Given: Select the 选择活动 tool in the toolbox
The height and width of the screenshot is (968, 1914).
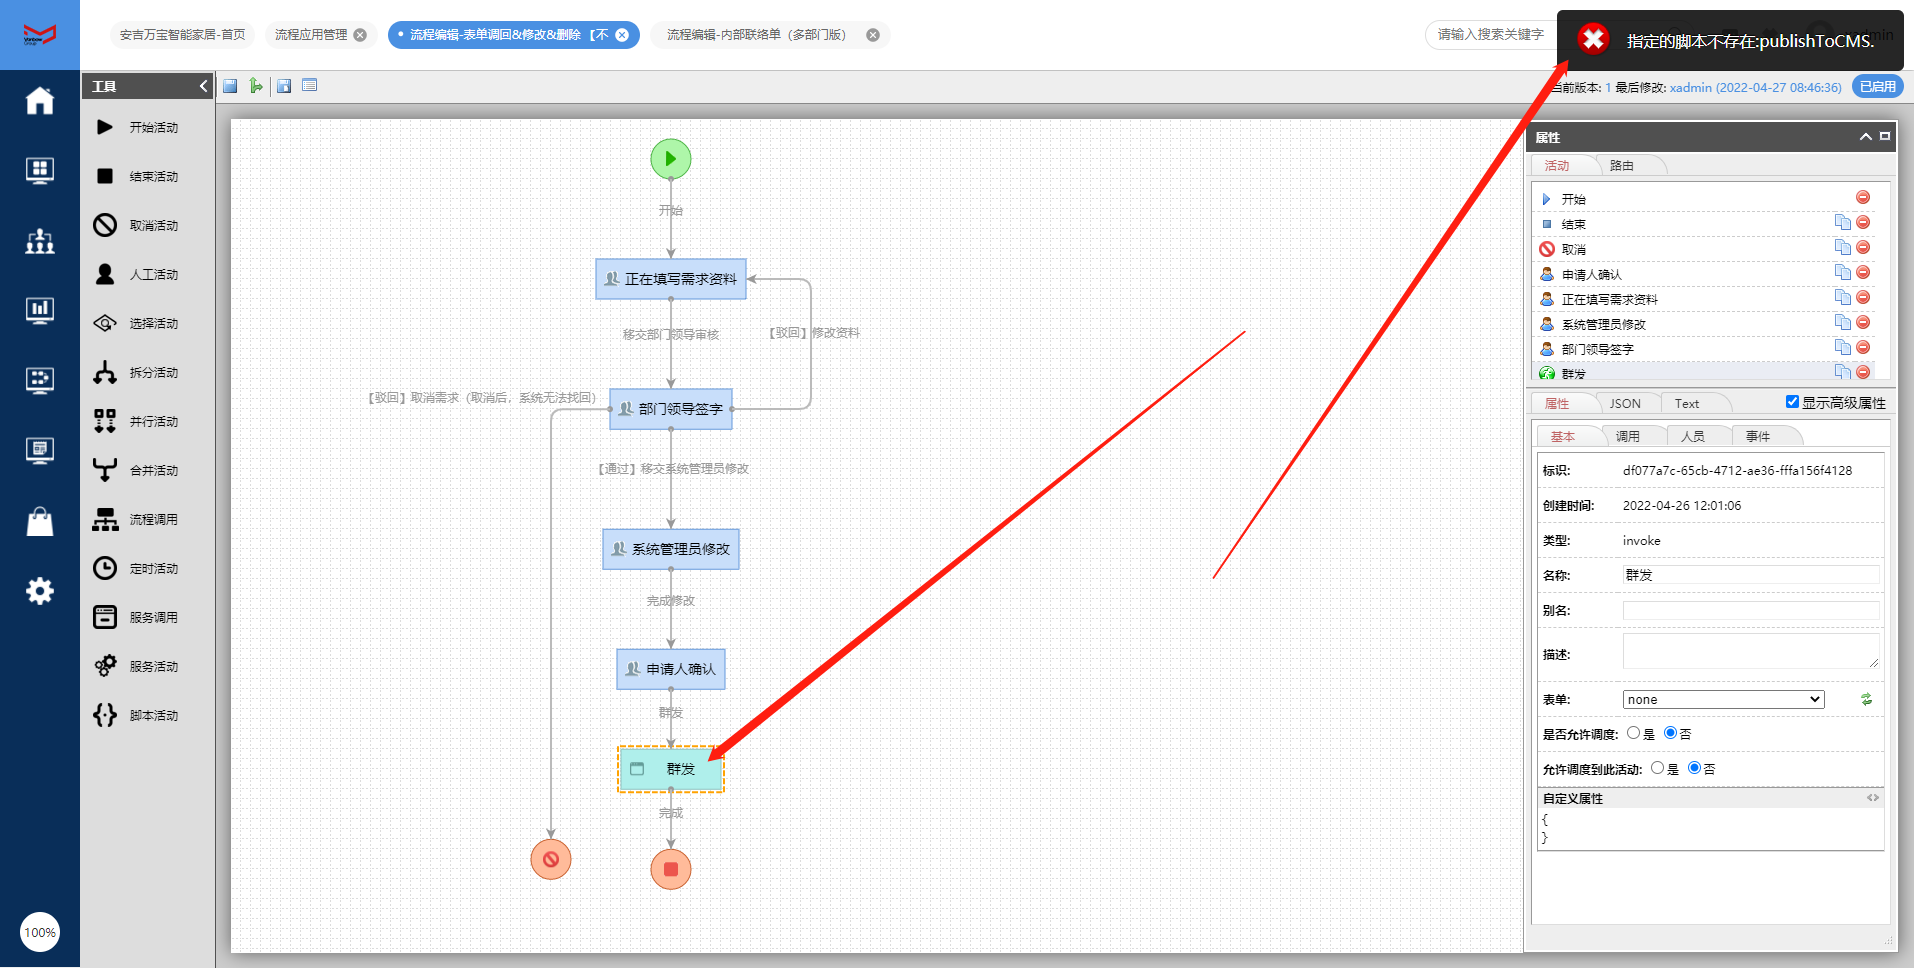Looking at the screenshot, I should (x=137, y=323).
